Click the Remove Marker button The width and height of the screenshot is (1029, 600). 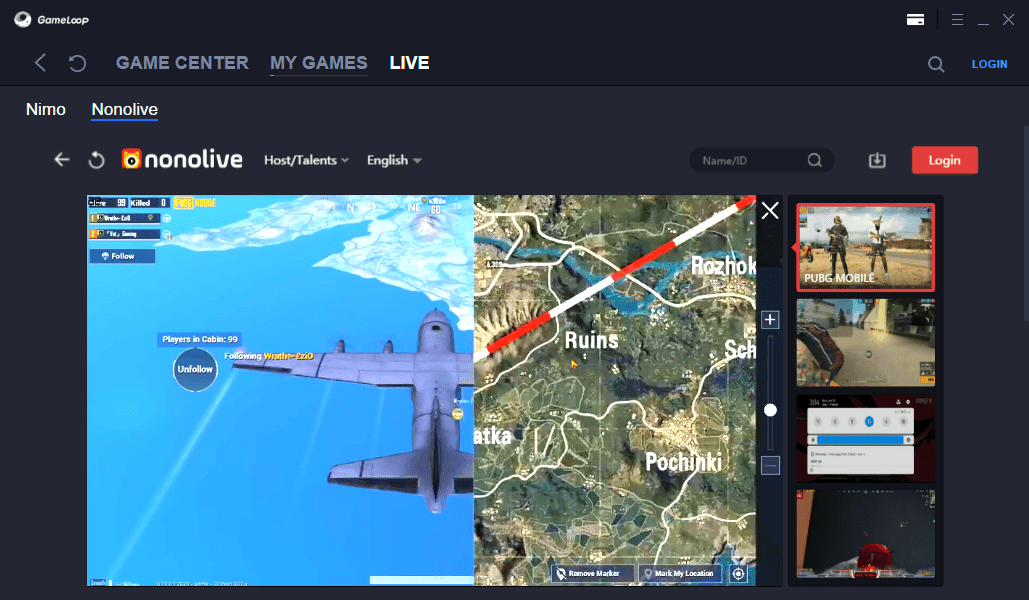pyautogui.click(x=593, y=574)
